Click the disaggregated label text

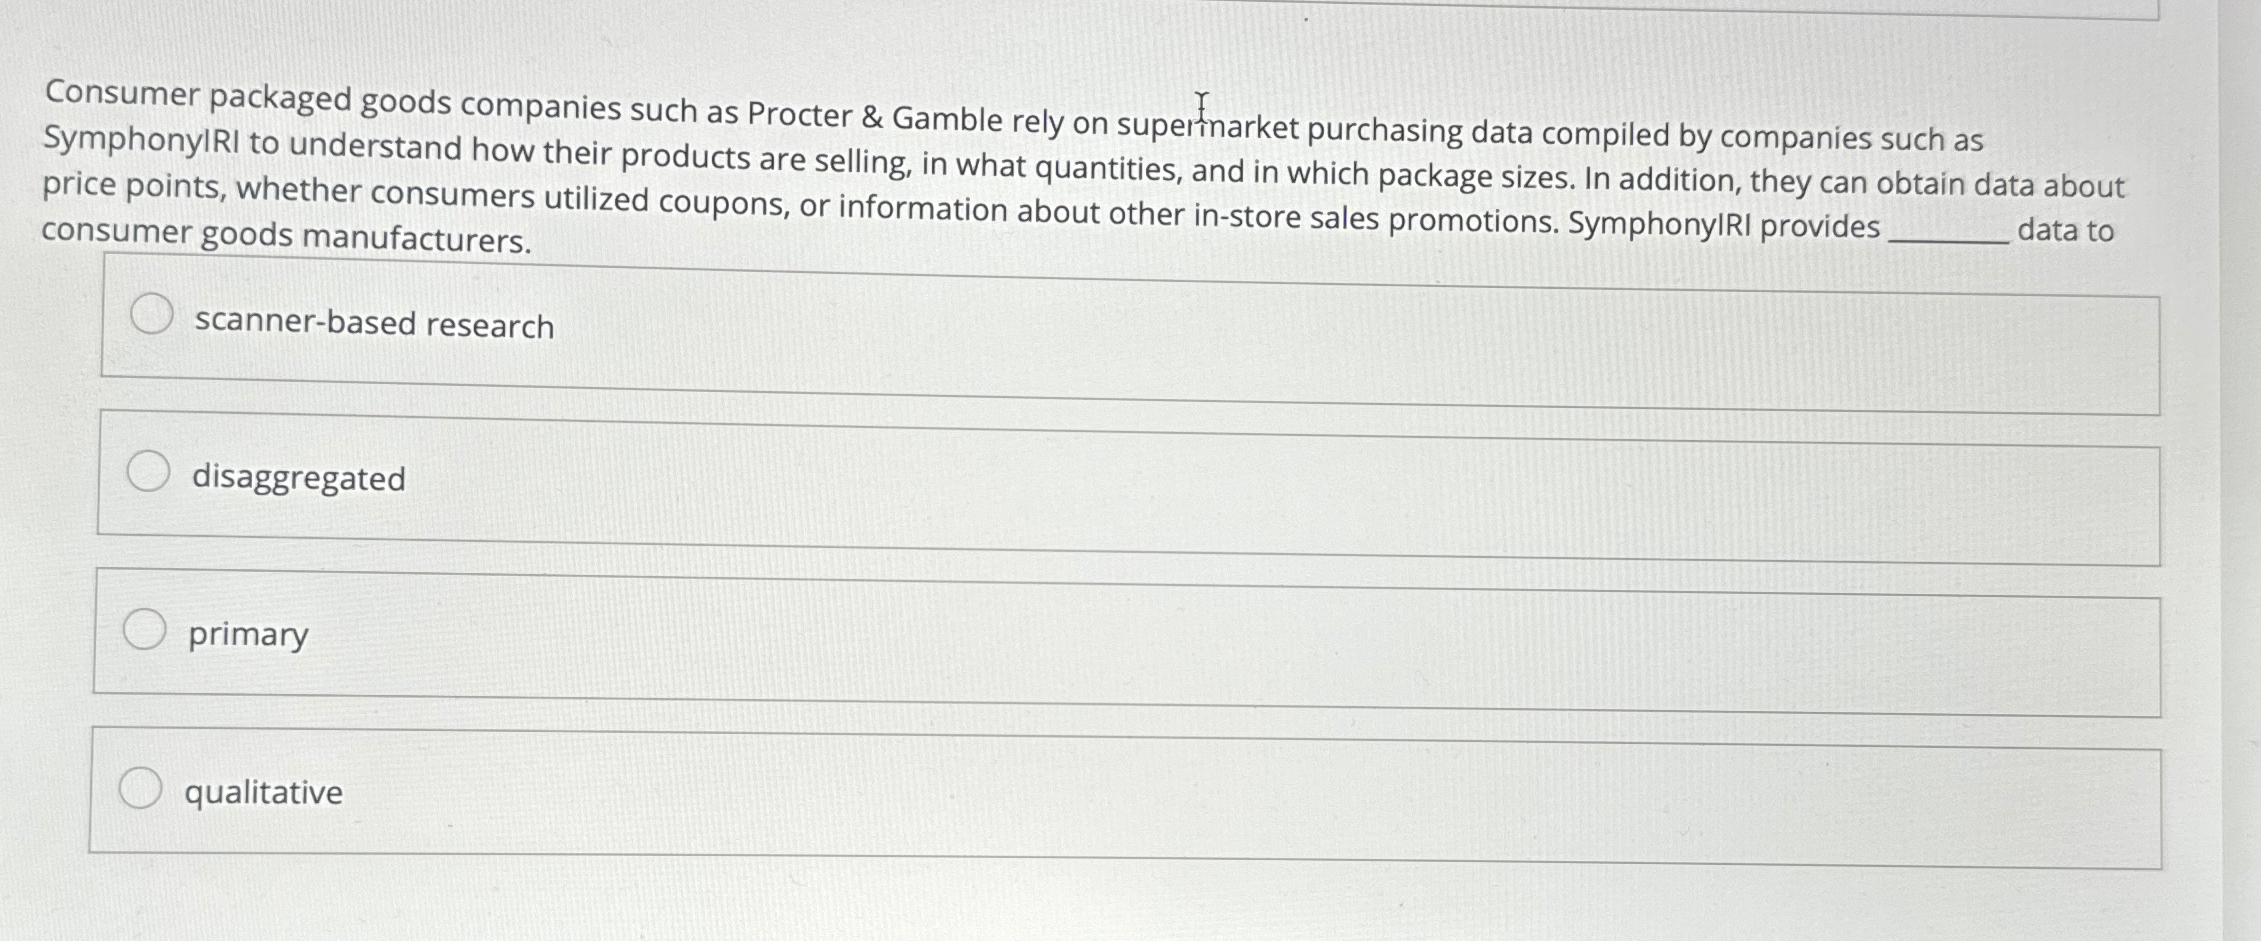coord(301,480)
